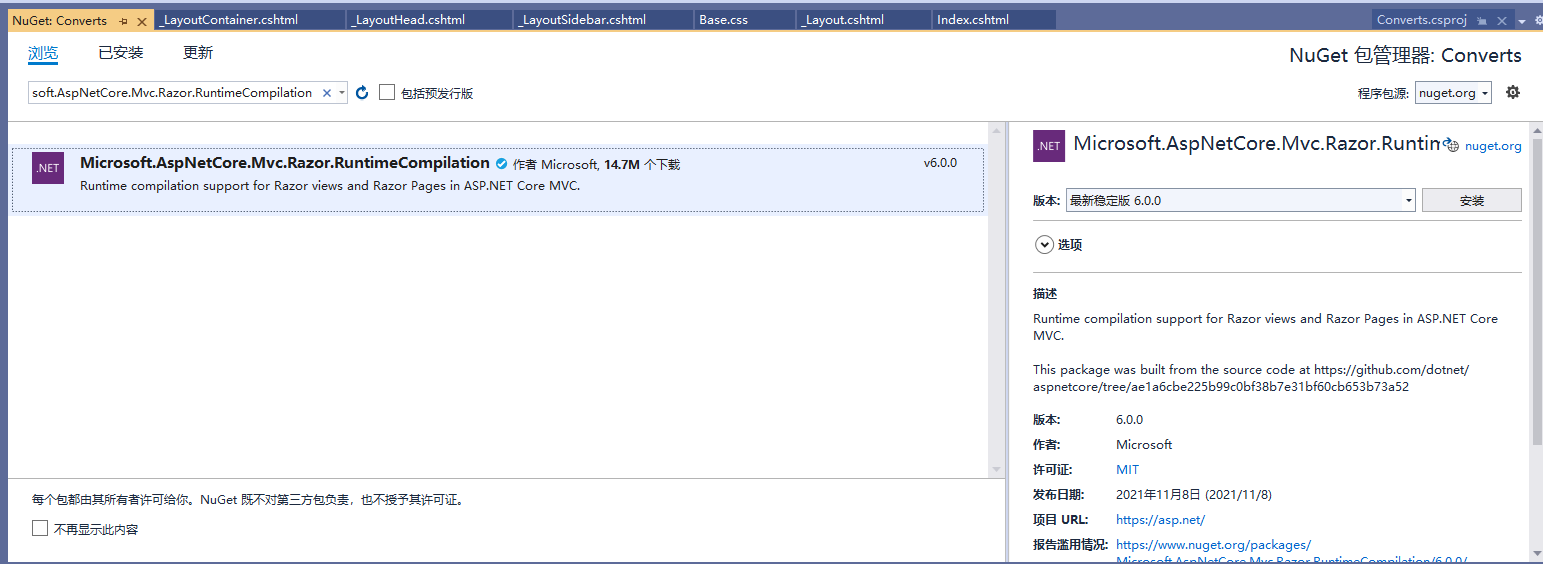Viewport: 1543px width, 564px height.
Task: Close the Converts.csproj preview tab
Action: pos(1502,21)
